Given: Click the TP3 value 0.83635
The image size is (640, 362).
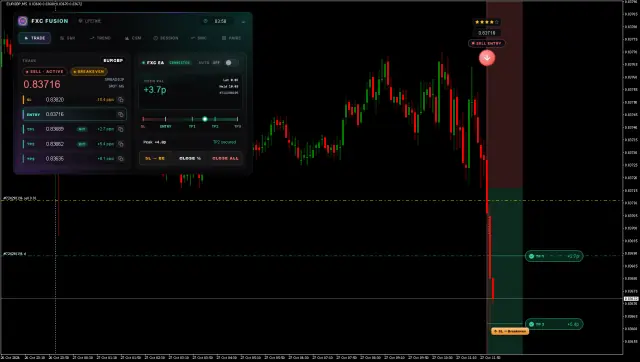Looking at the screenshot, I should click(55, 158).
